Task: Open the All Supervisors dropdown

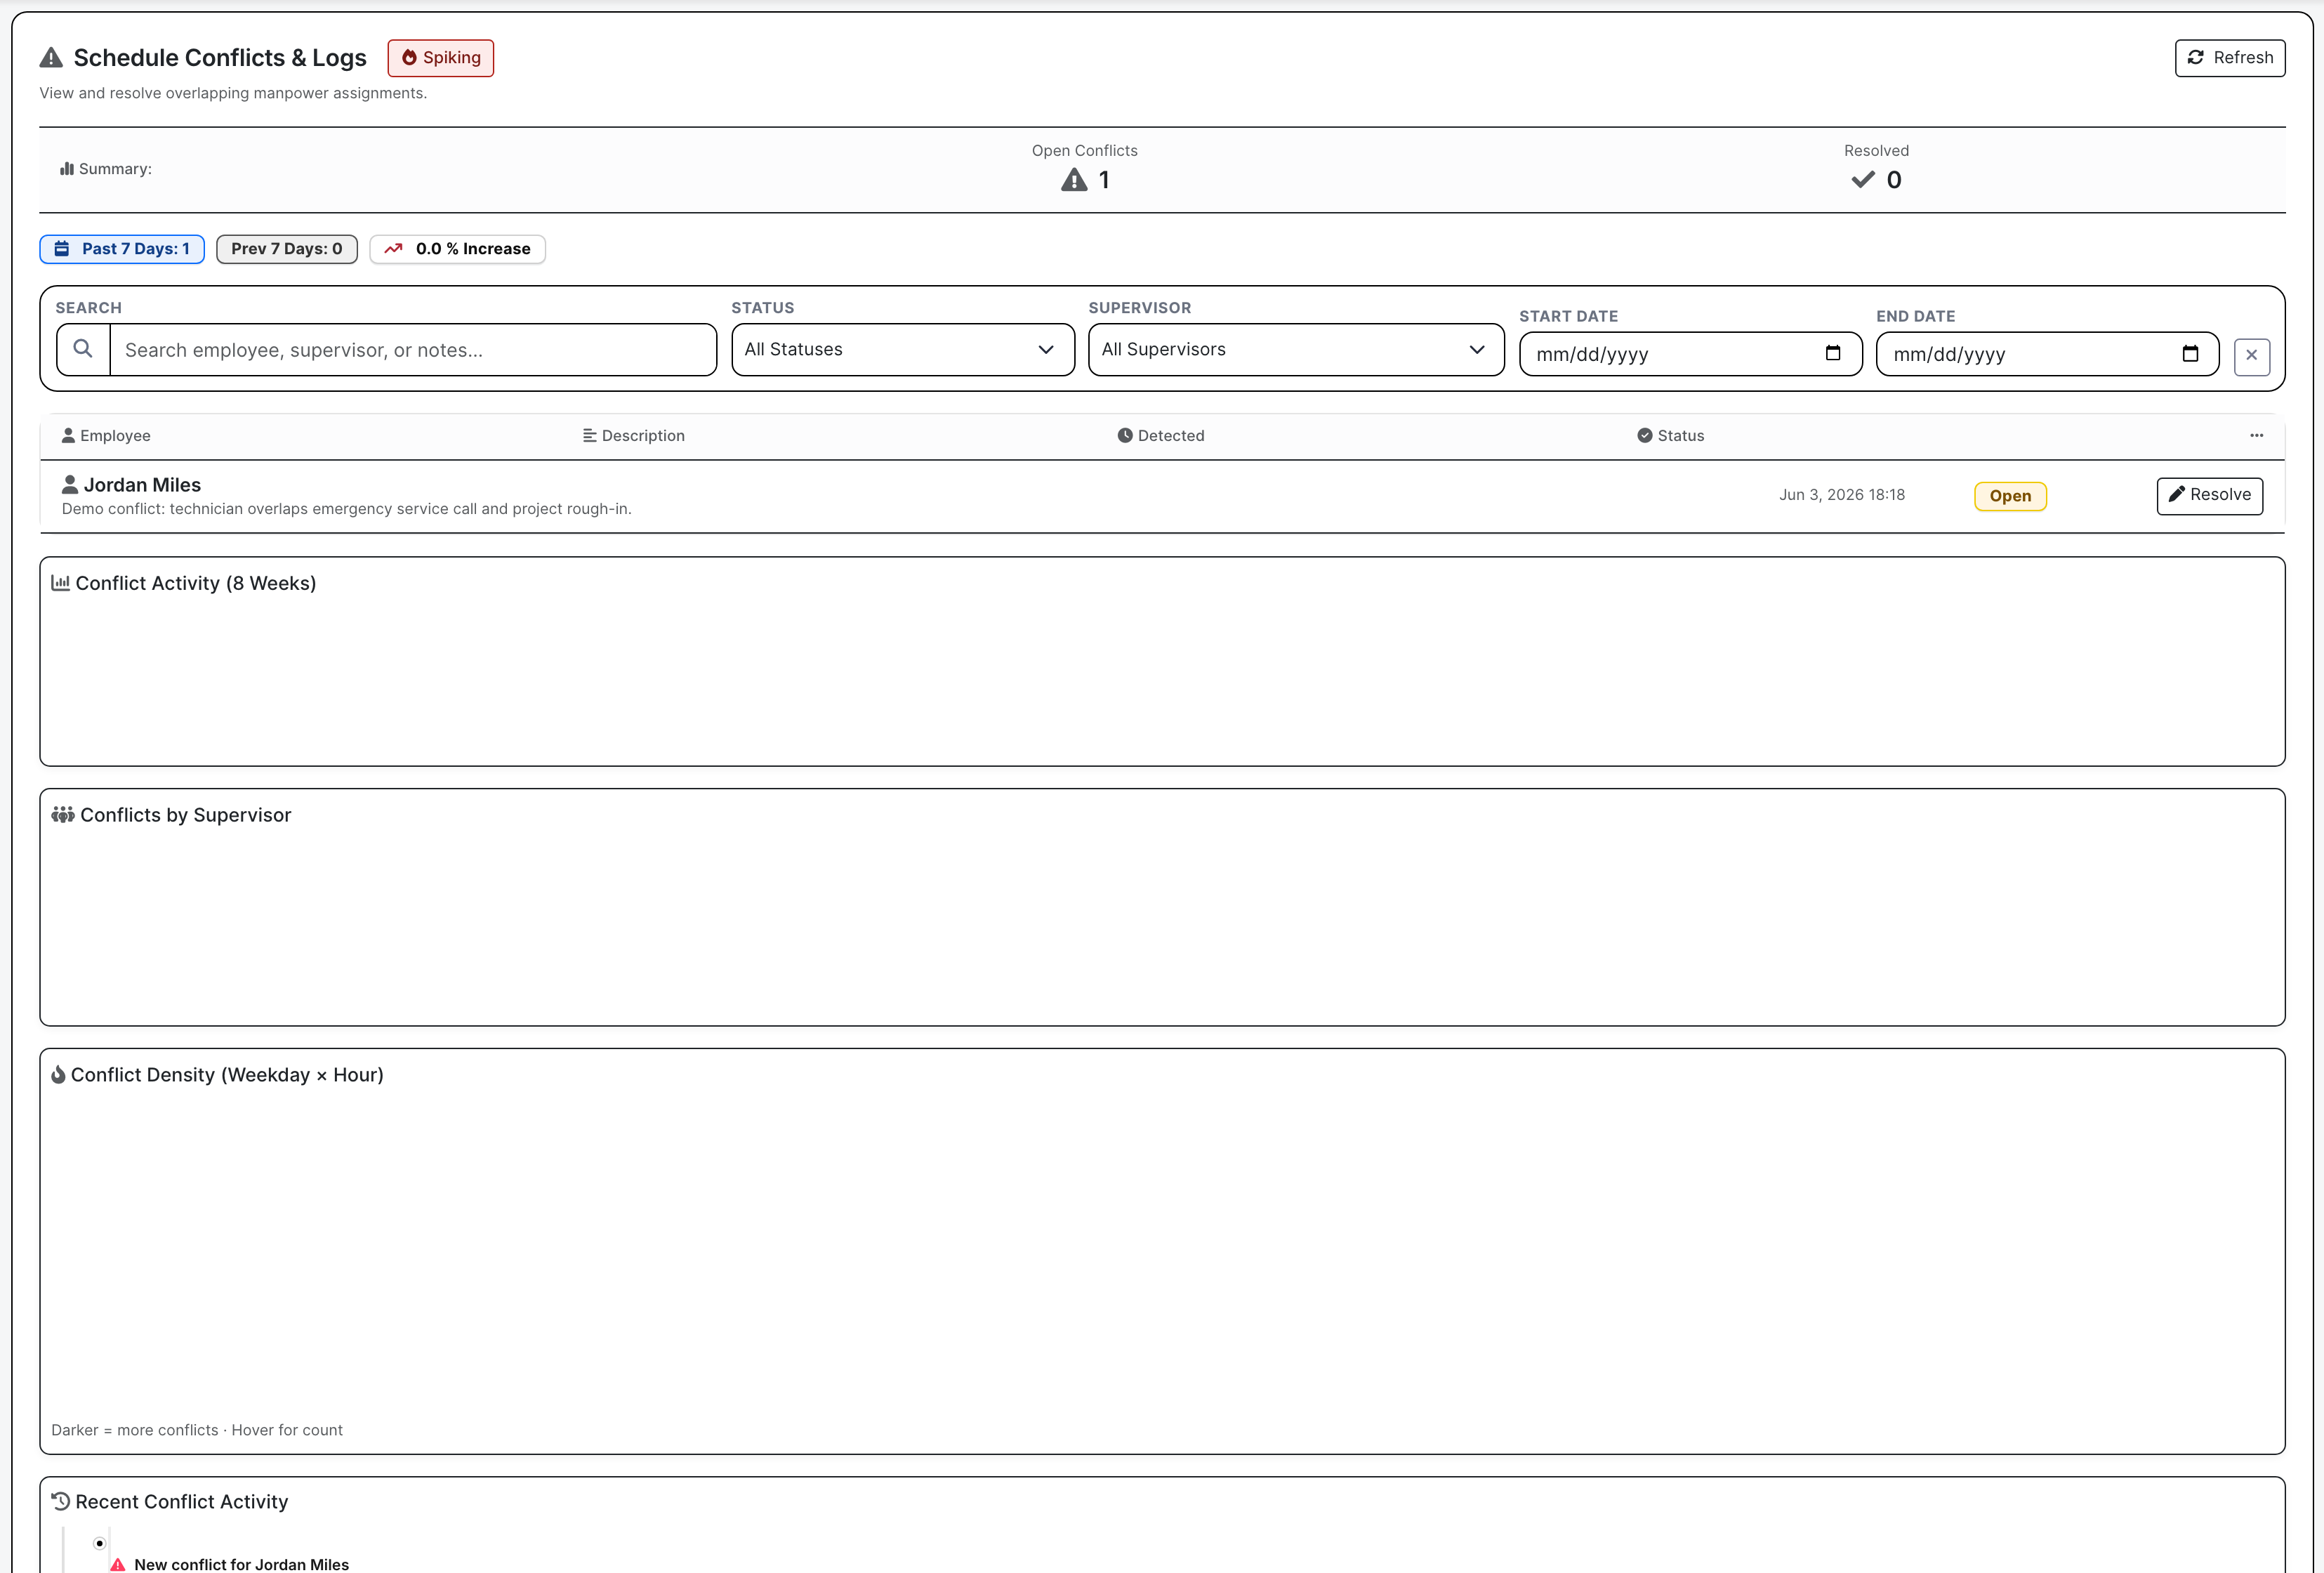Action: point(1296,349)
